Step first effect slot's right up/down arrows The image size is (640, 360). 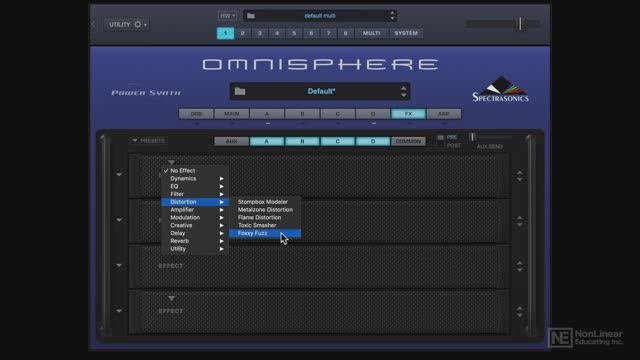pyautogui.click(x=520, y=176)
